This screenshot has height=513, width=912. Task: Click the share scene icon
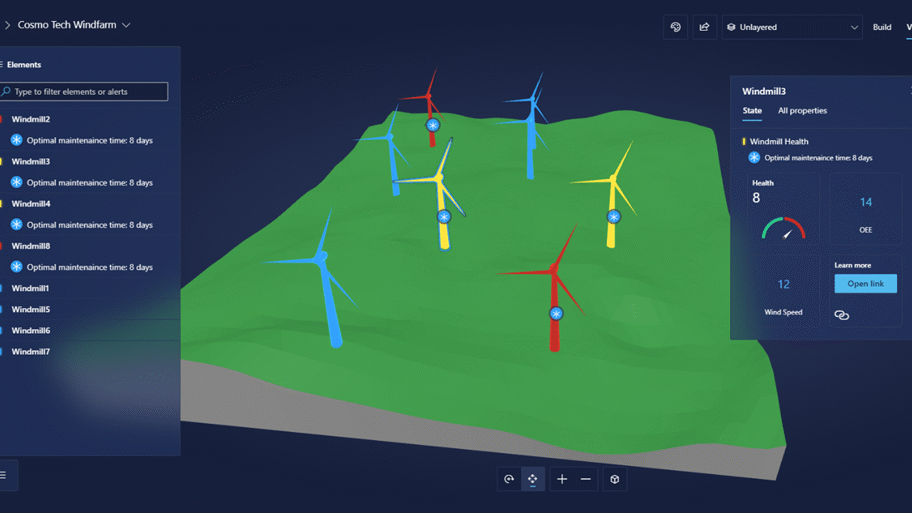[x=704, y=27]
